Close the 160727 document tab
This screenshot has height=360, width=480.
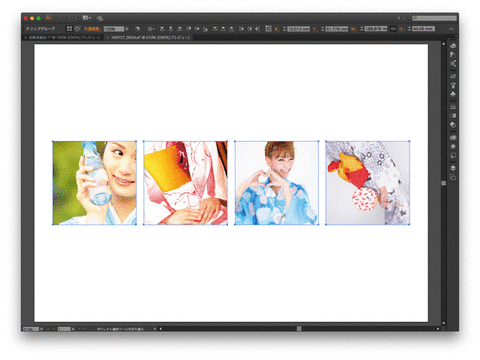click(x=108, y=37)
